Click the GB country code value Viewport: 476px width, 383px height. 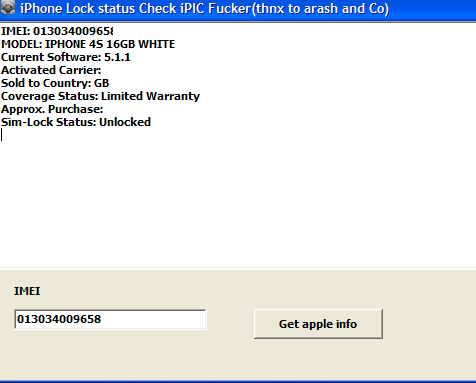pyautogui.click(x=102, y=83)
